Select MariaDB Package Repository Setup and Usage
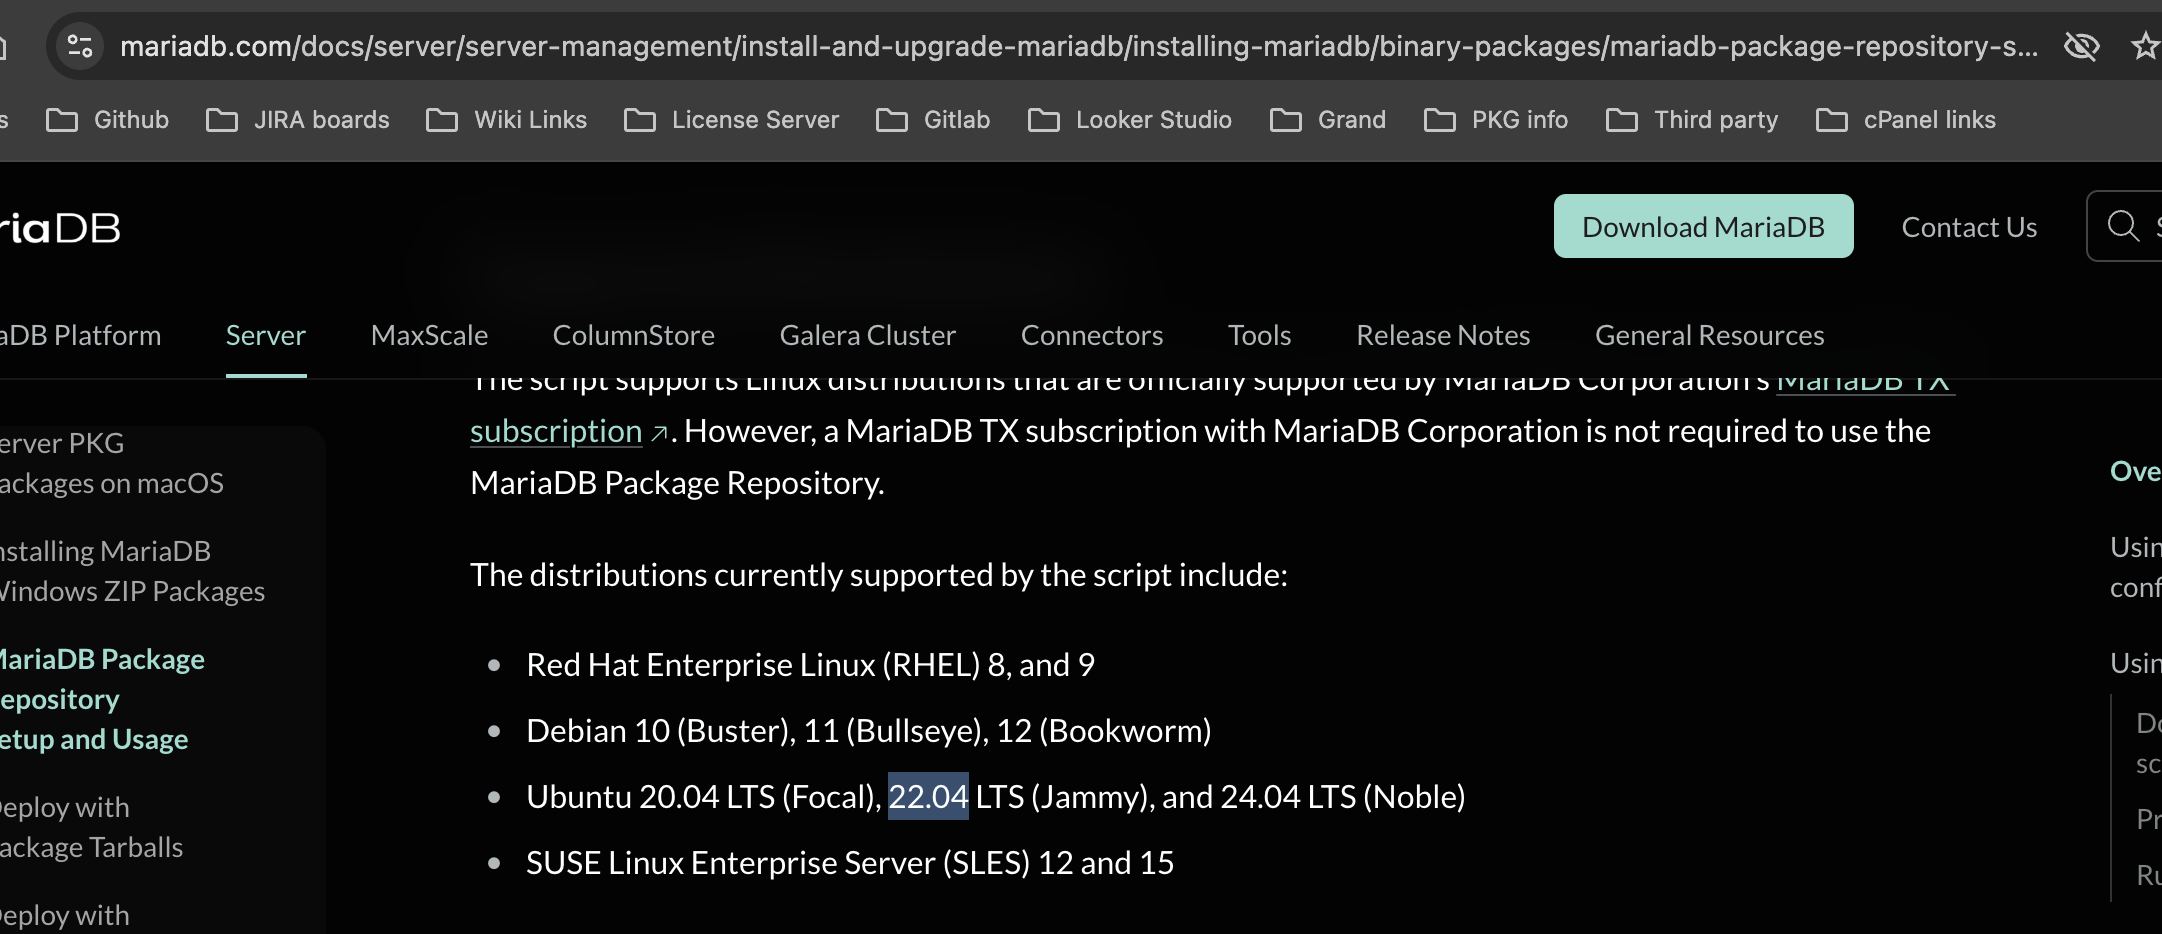The width and height of the screenshot is (2162, 934). pos(102,699)
